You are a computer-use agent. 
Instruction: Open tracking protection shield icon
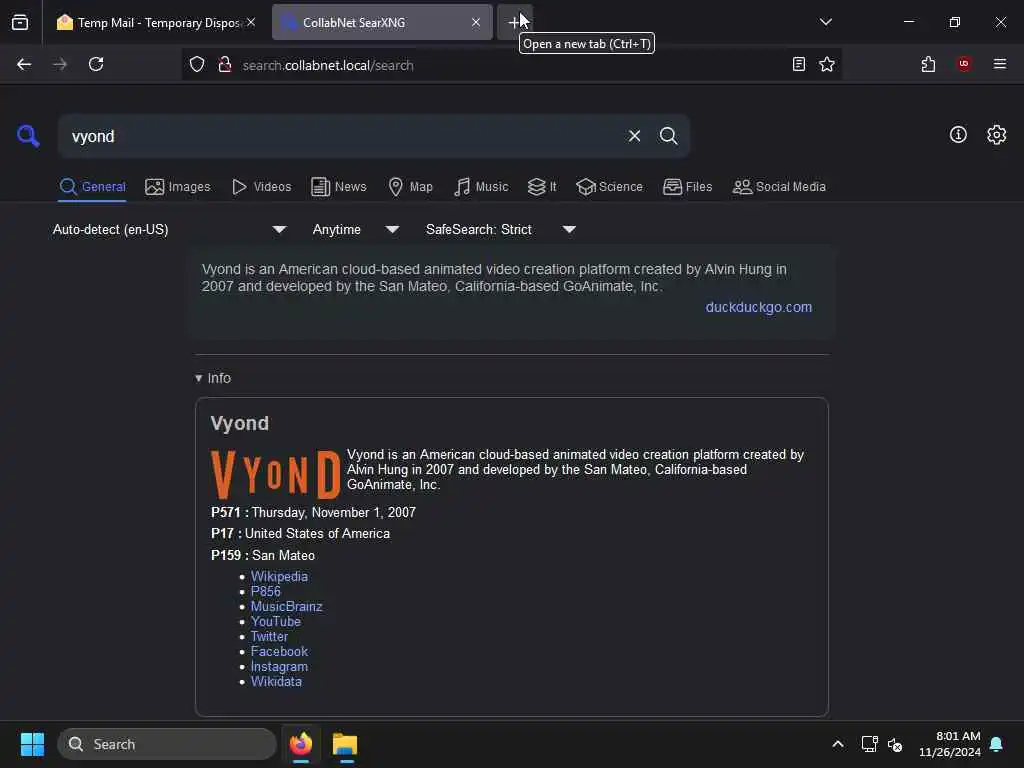click(x=197, y=64)
